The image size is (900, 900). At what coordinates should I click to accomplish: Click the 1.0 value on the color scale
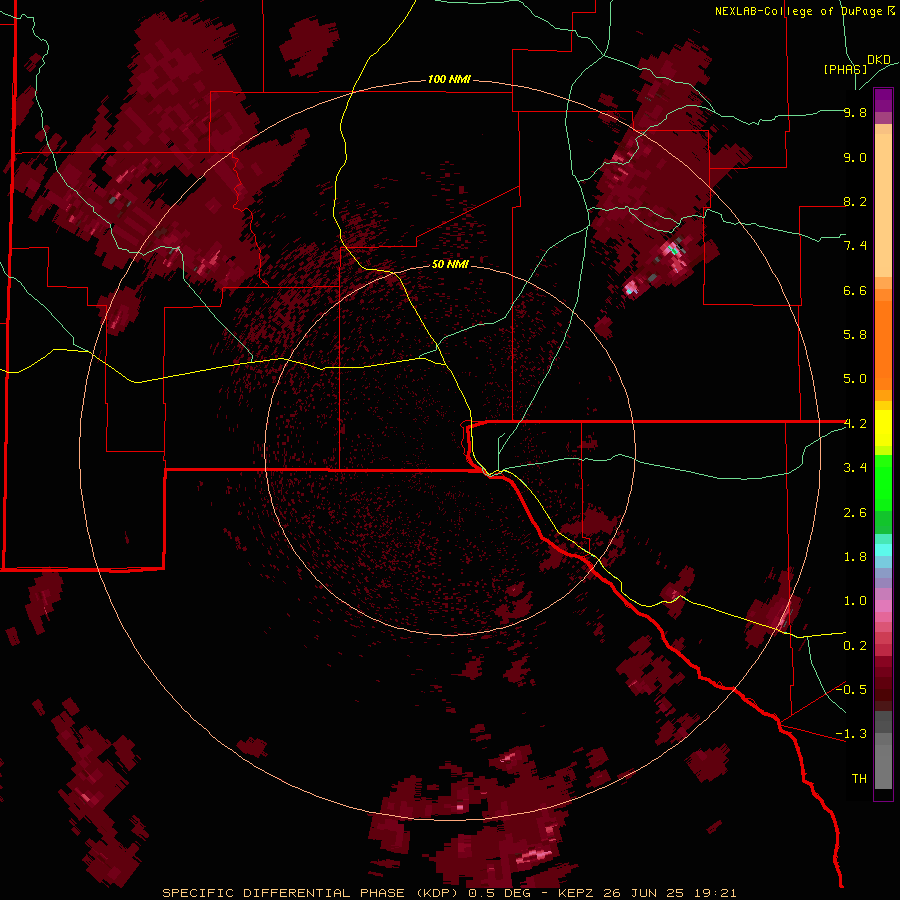tap(855, 601)
